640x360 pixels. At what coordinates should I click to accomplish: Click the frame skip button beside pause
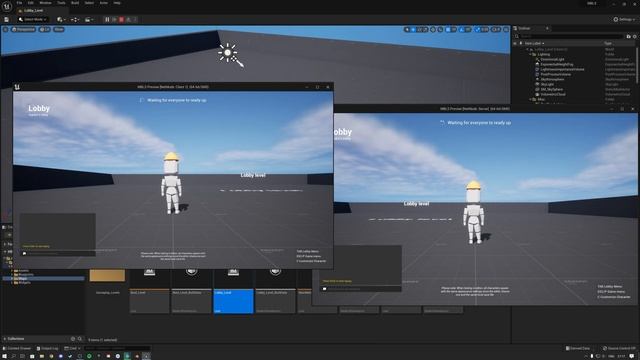(114, 20)
